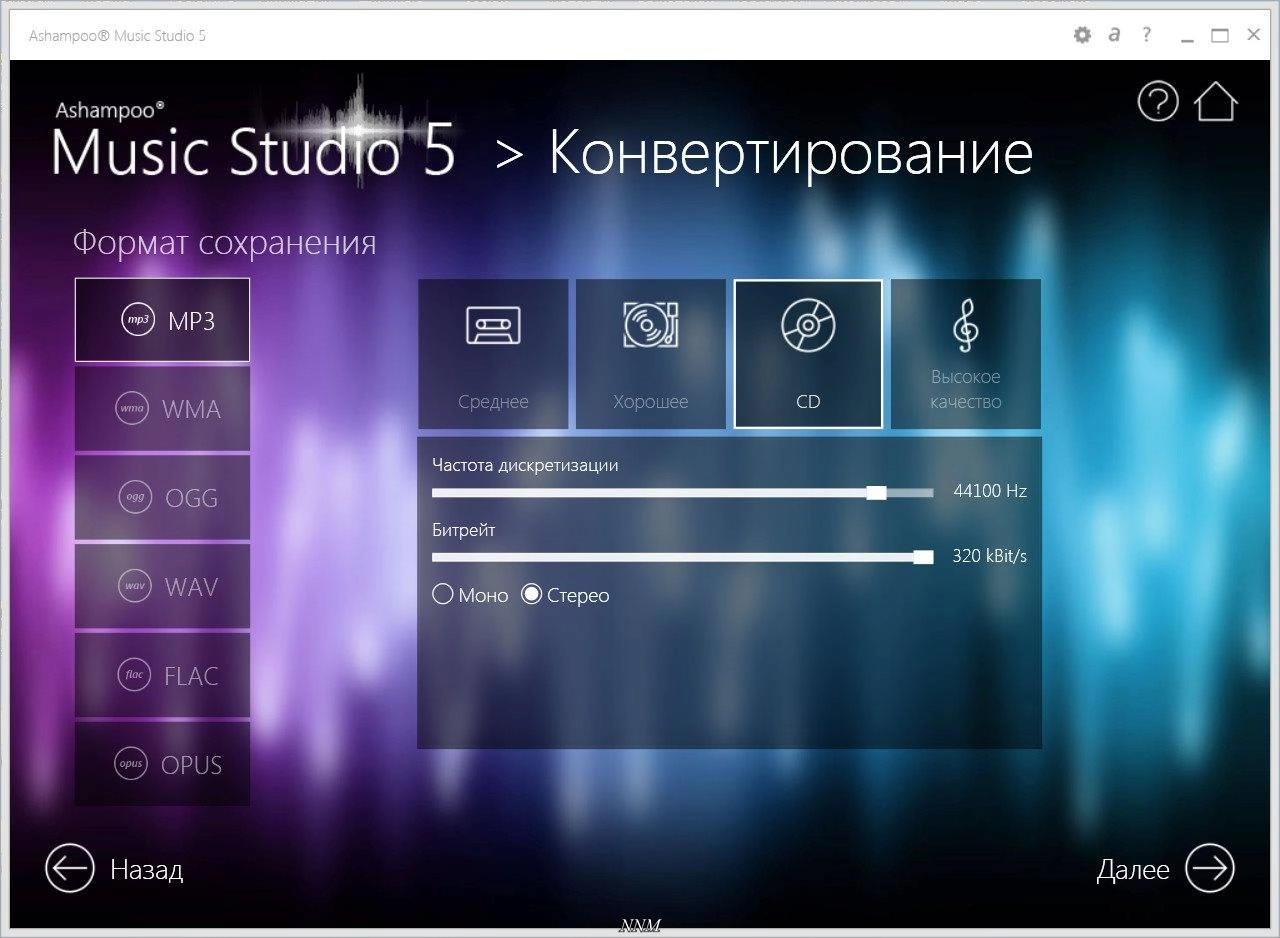Pick the OGG format option
Screen dimensions: 1280x938
pos(162,497)
